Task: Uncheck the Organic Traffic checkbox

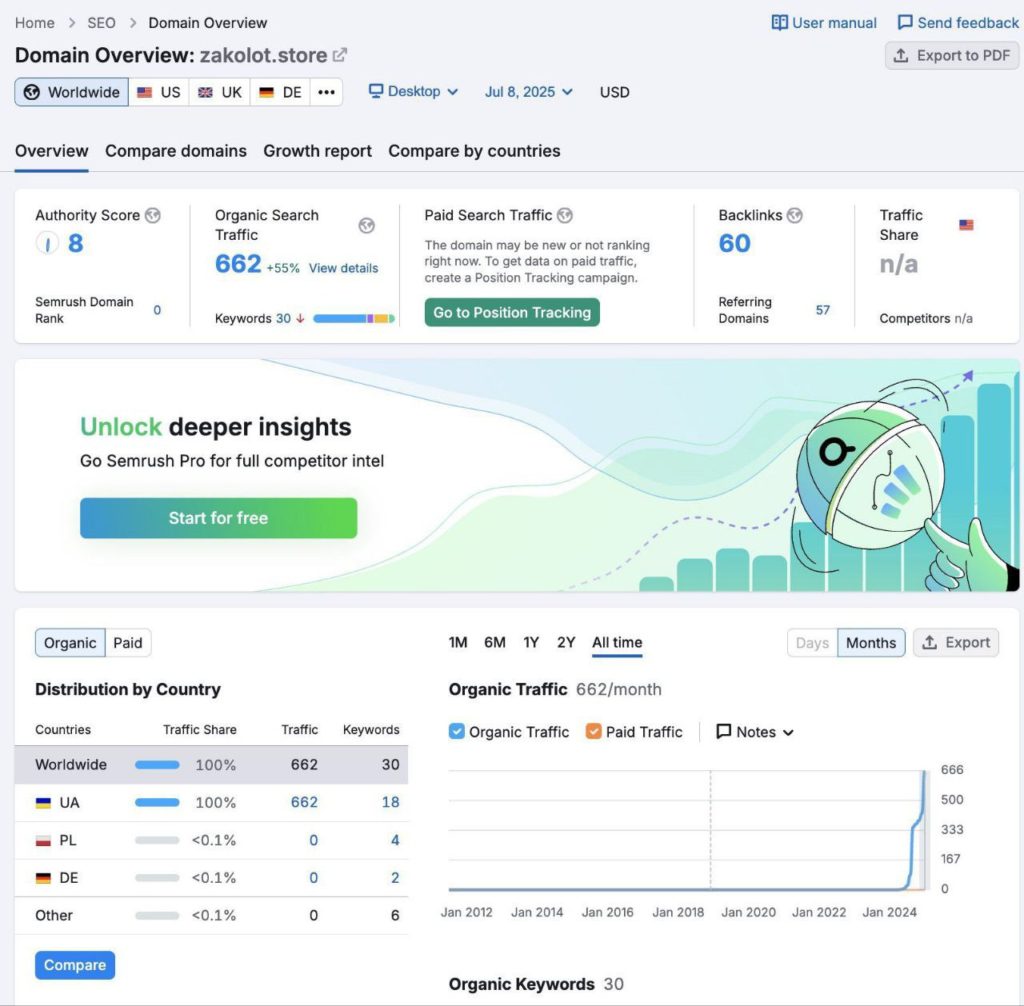Action: [457, 731]
